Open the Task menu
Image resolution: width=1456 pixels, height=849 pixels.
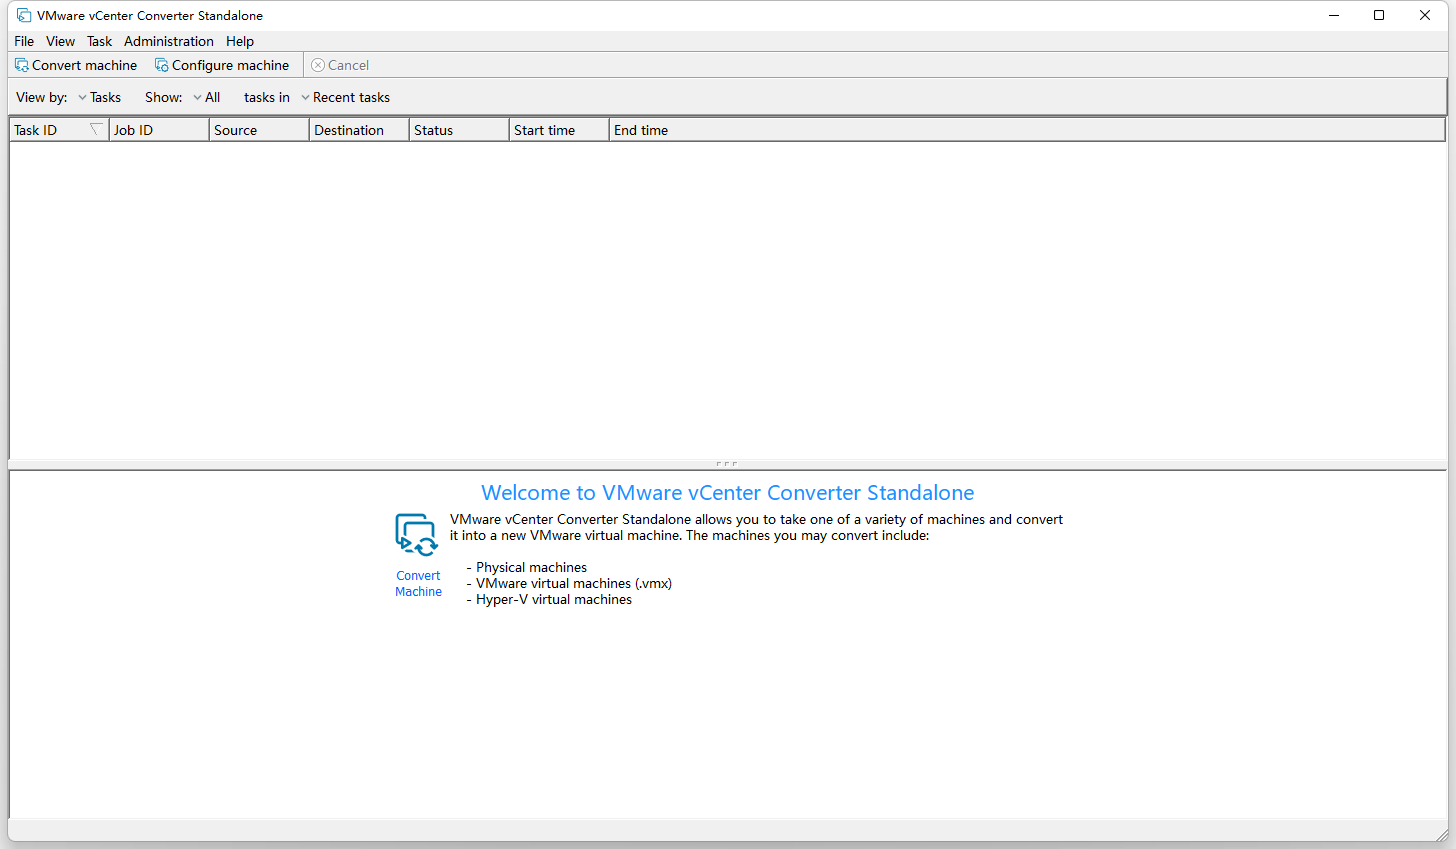coord(99,41)
